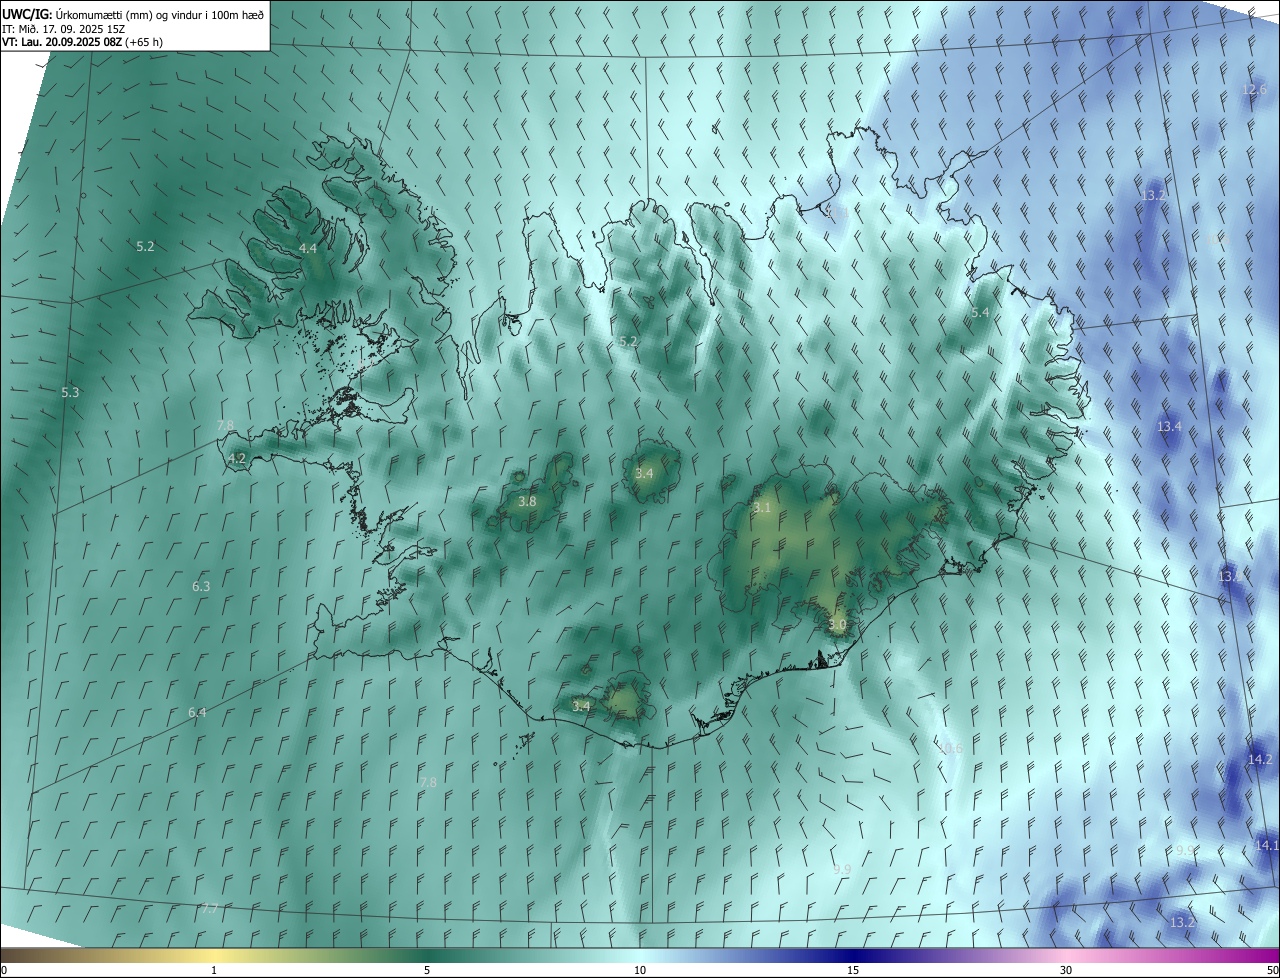Click the 14.2 value near the right edge
This screenshot has width=1280, height=978.
click(1259, 760)
